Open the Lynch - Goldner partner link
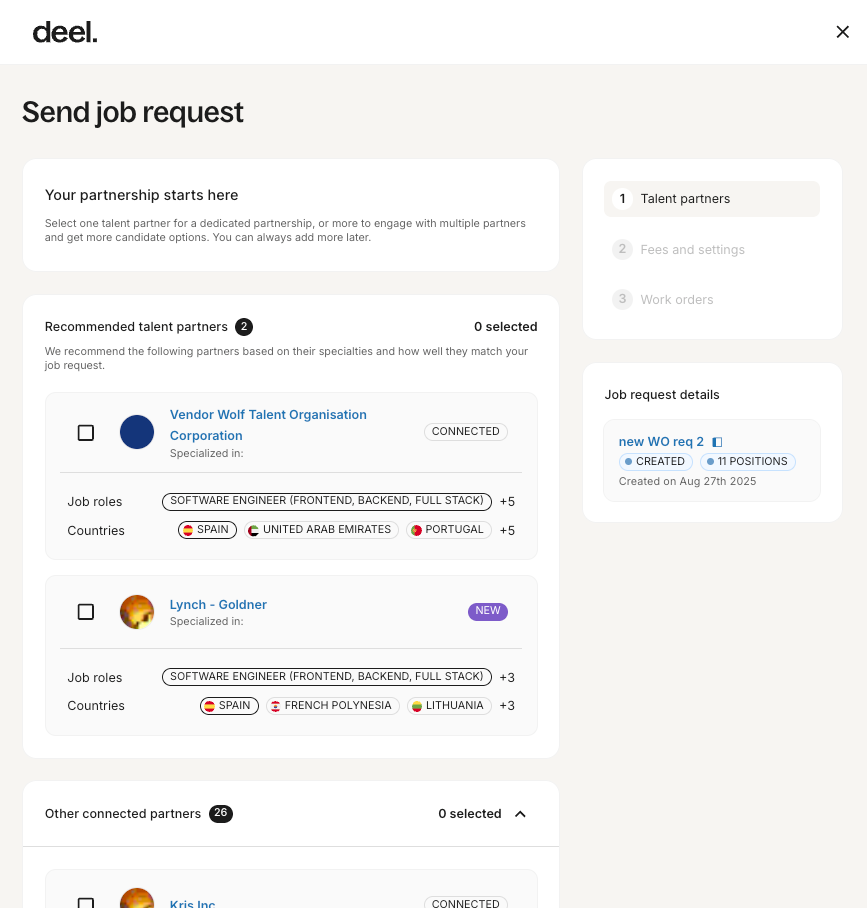Viewport: 867px width, 908px height. (218, 605)
